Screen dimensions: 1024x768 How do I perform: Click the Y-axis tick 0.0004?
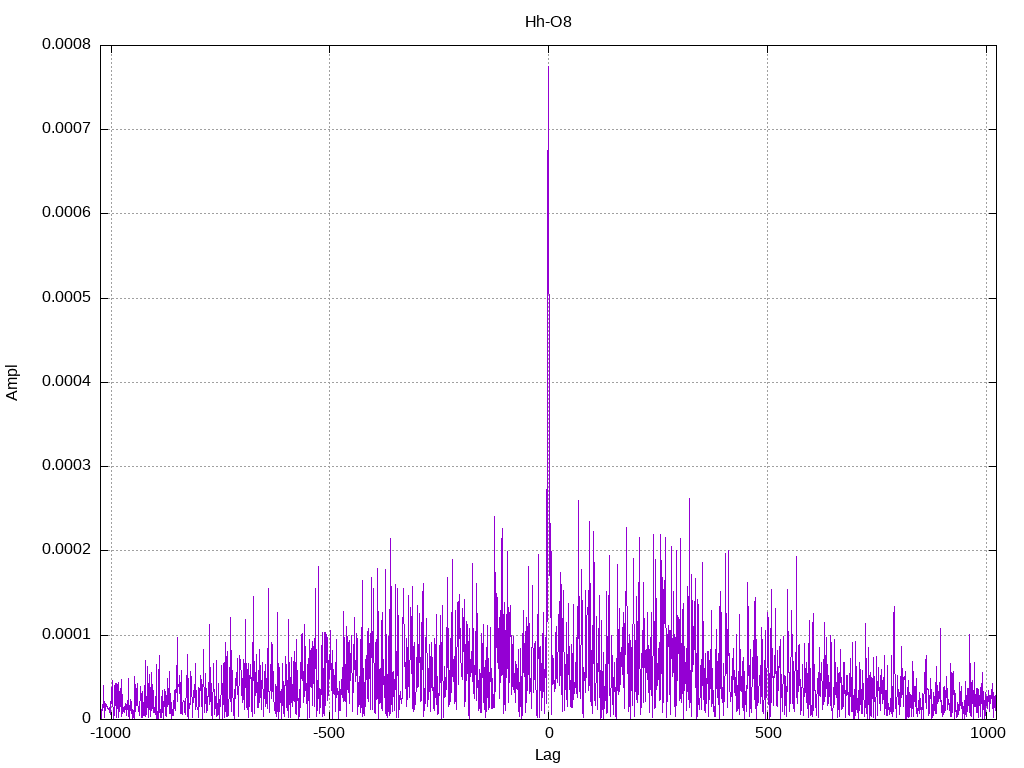[x=67, y=381]
